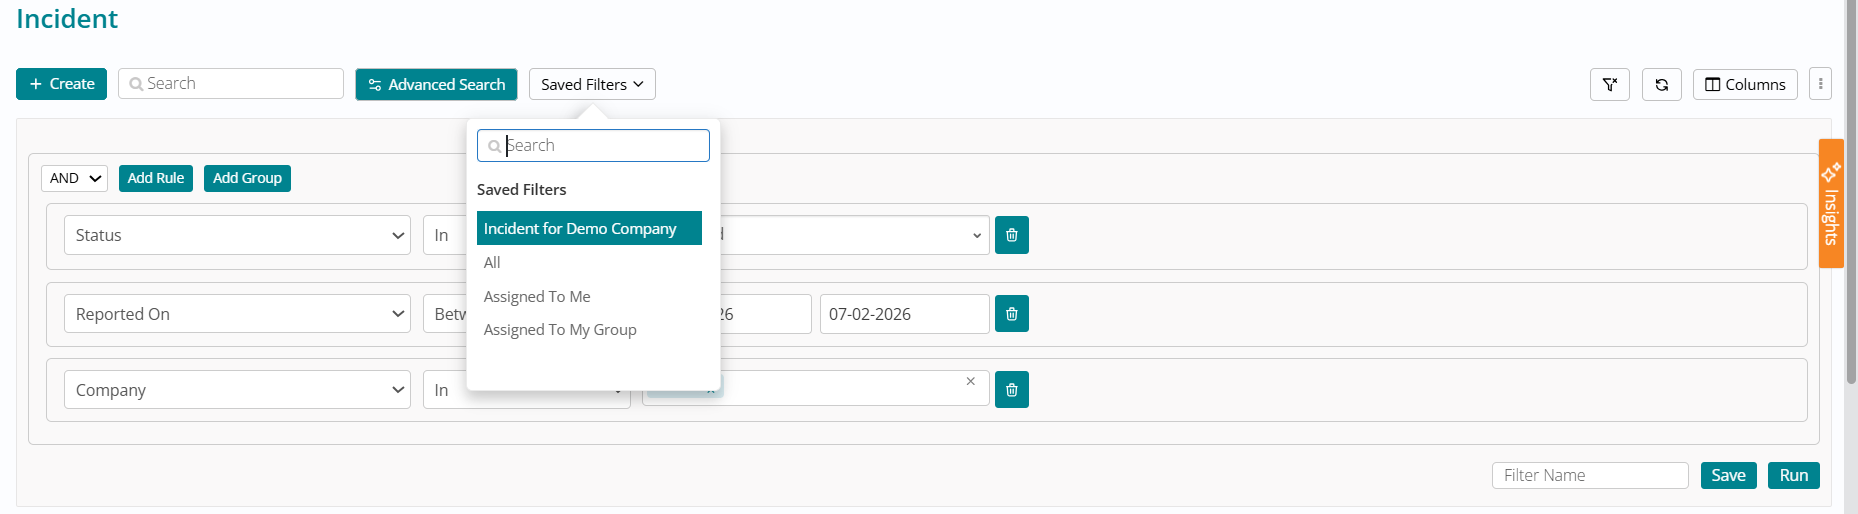1858x514 pixels.
Task: Open the Status field dropdown
Action: (x=237, y=235)
